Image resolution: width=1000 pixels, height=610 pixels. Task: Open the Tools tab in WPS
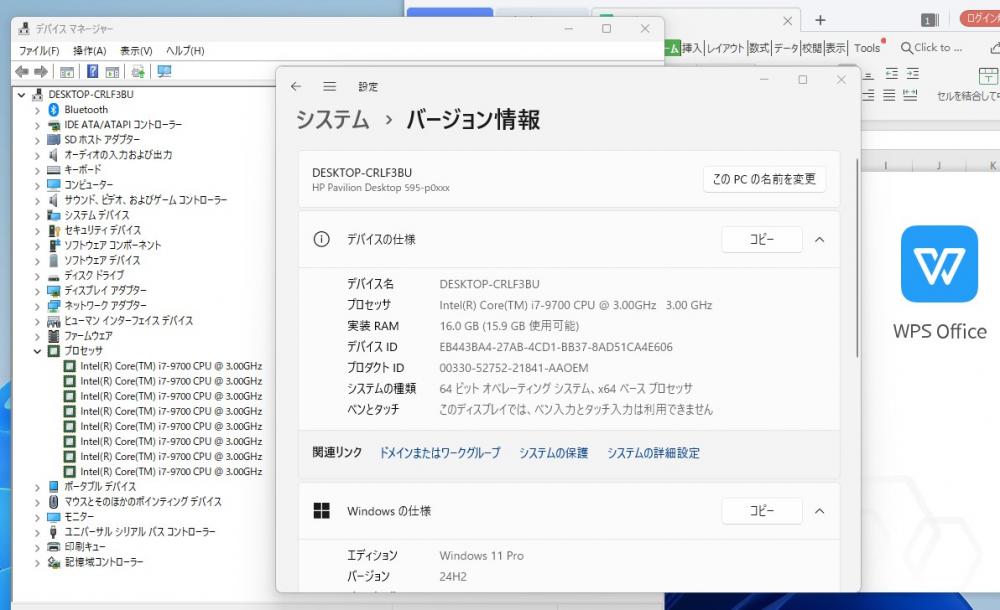click(867, 48)
